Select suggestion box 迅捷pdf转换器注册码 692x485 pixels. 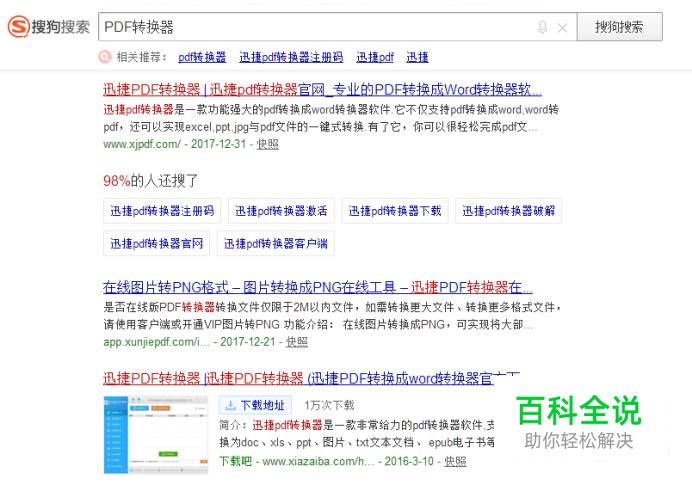pyautogui.click(x=162, y=211)
